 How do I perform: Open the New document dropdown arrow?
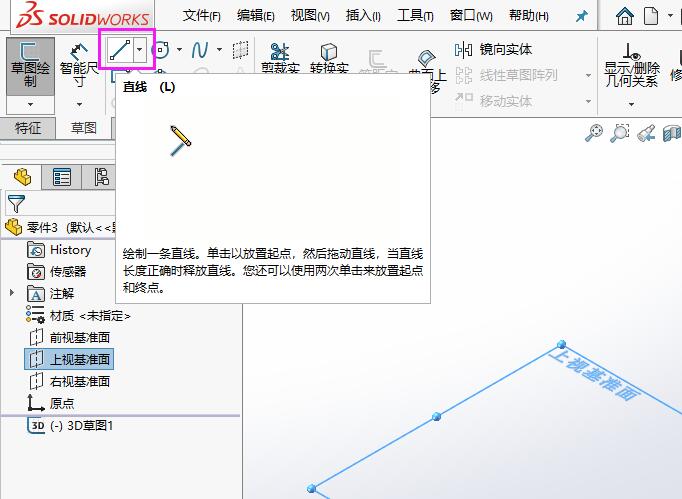point(670,17)
